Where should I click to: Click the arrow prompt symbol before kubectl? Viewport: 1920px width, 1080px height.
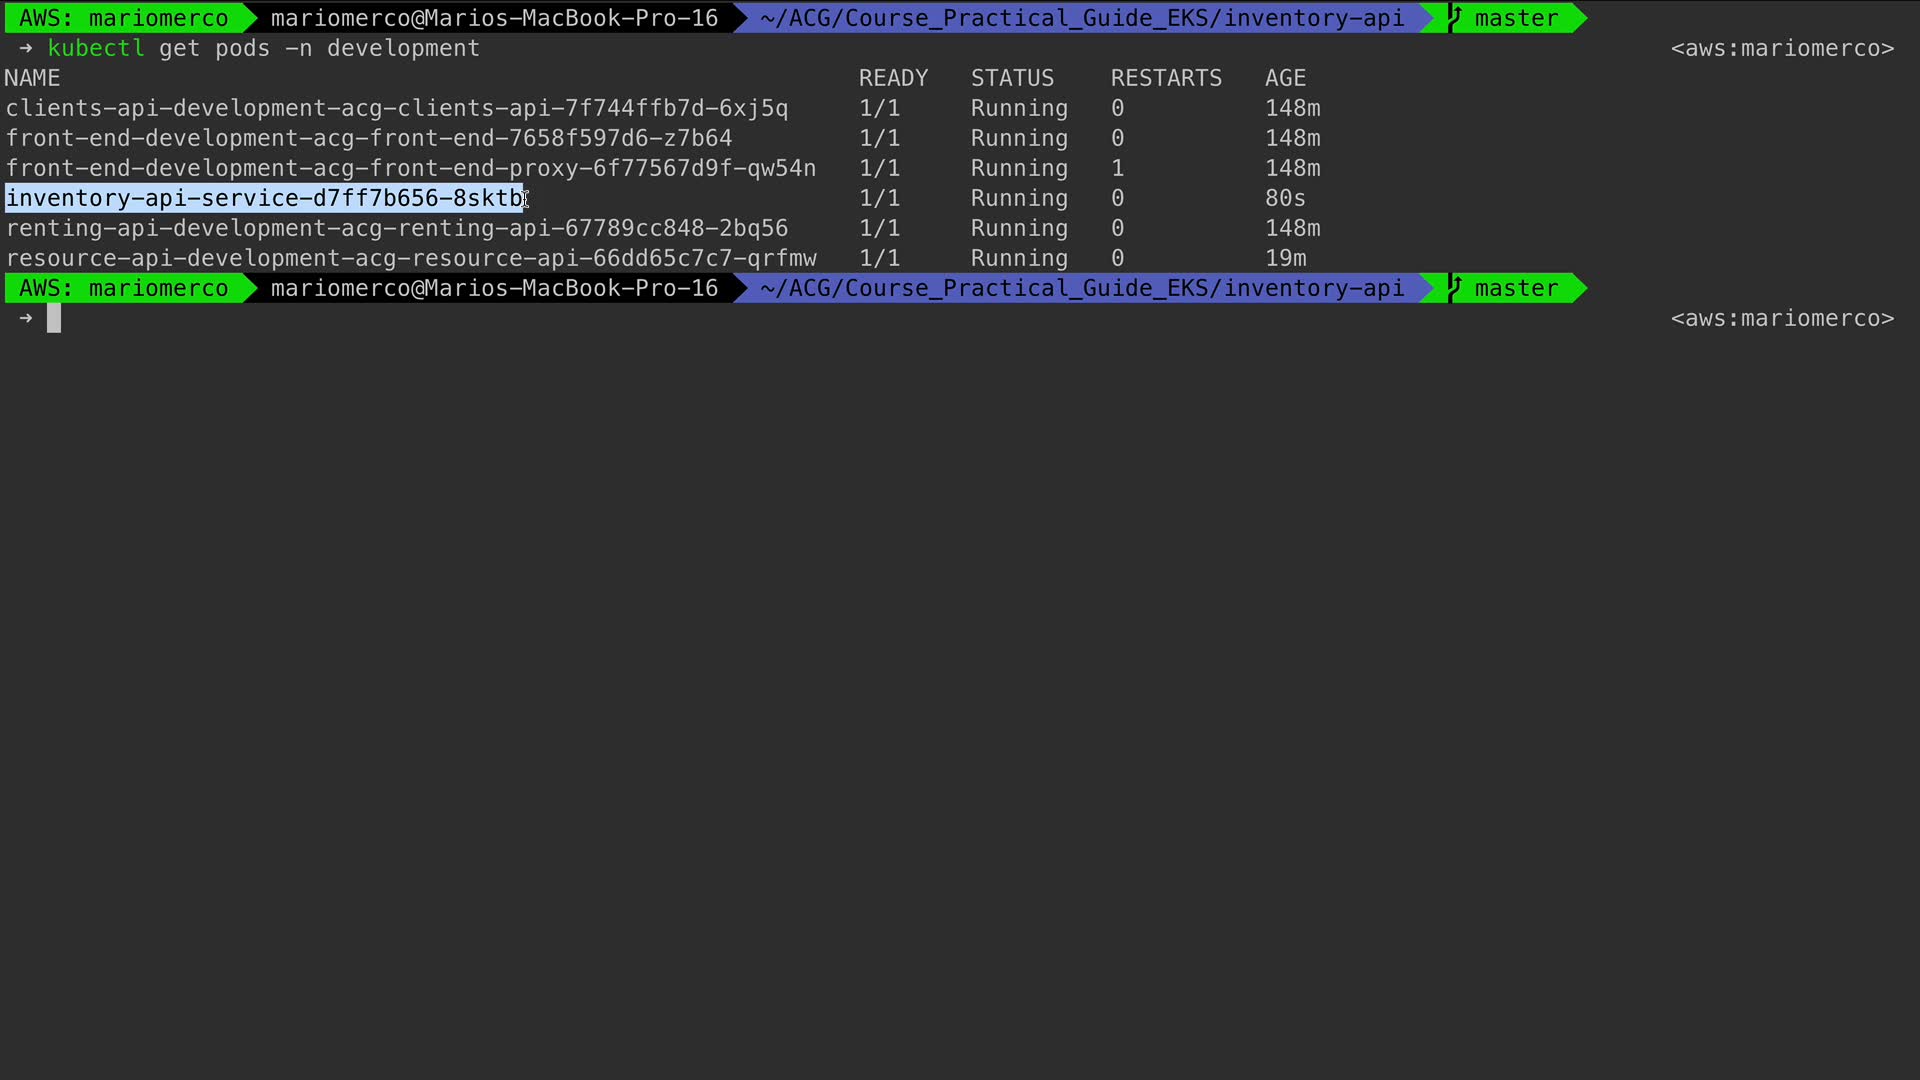point(26,48)
